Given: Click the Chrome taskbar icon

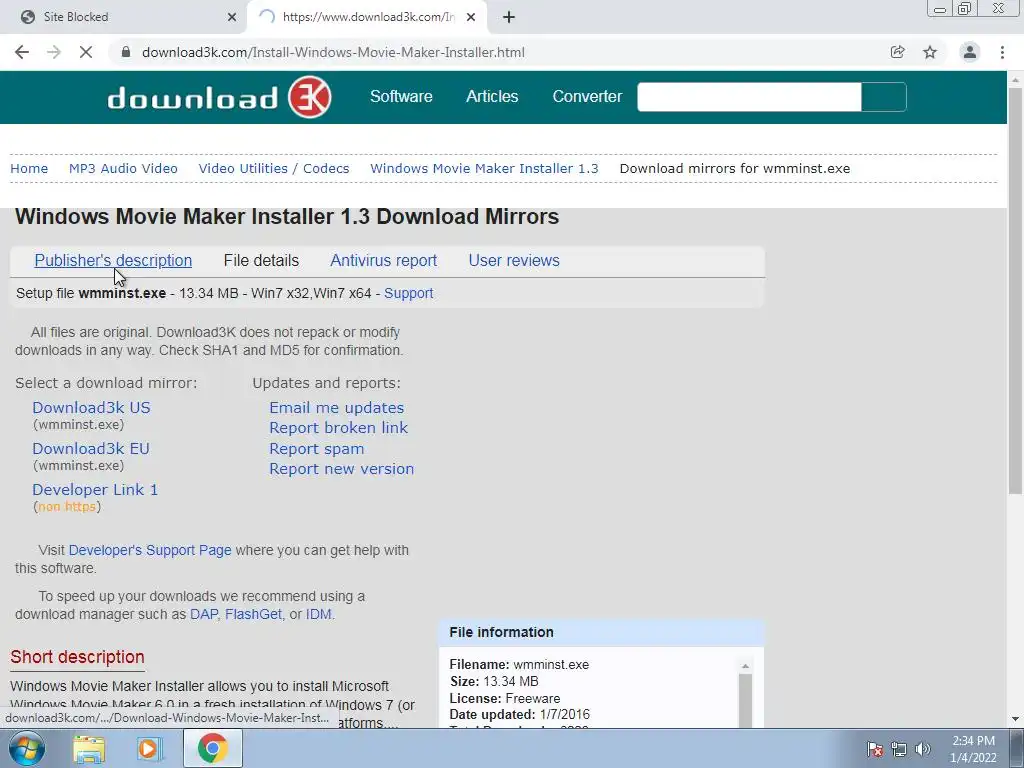Looking at the screenshot, I should coord(212,748).
